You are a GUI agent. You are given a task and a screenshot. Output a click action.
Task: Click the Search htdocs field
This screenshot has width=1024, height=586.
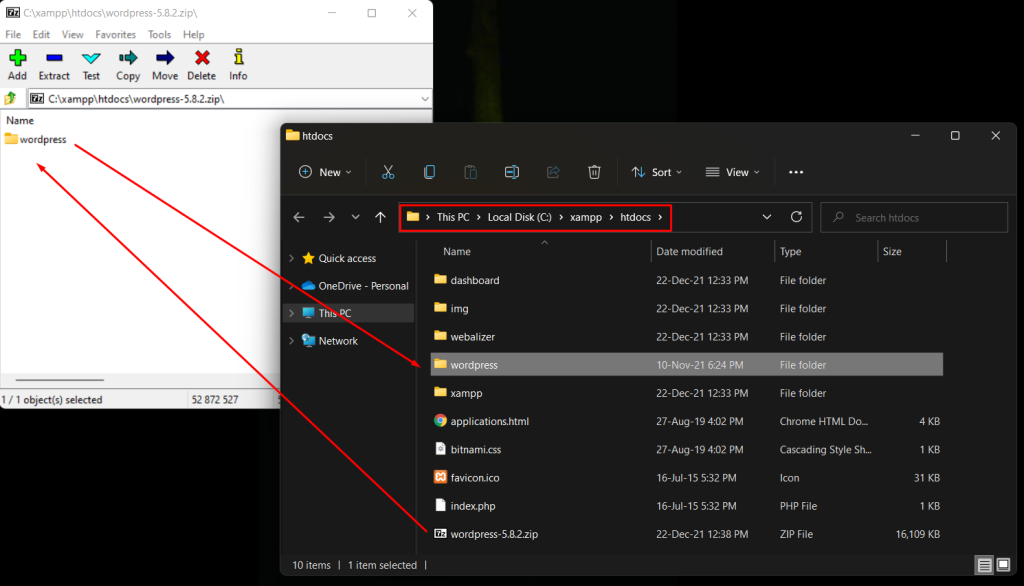914,218
